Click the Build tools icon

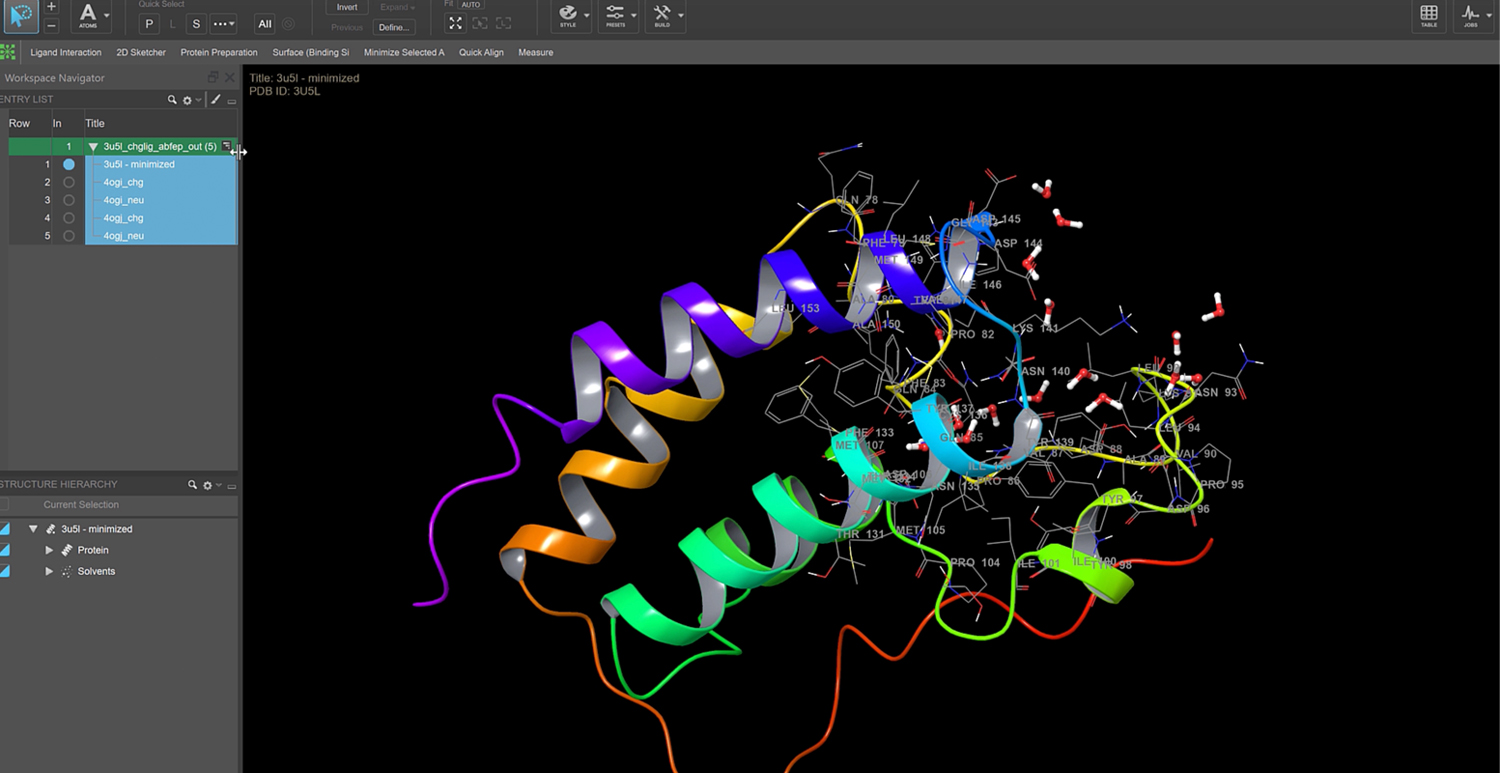coord(662,15)
